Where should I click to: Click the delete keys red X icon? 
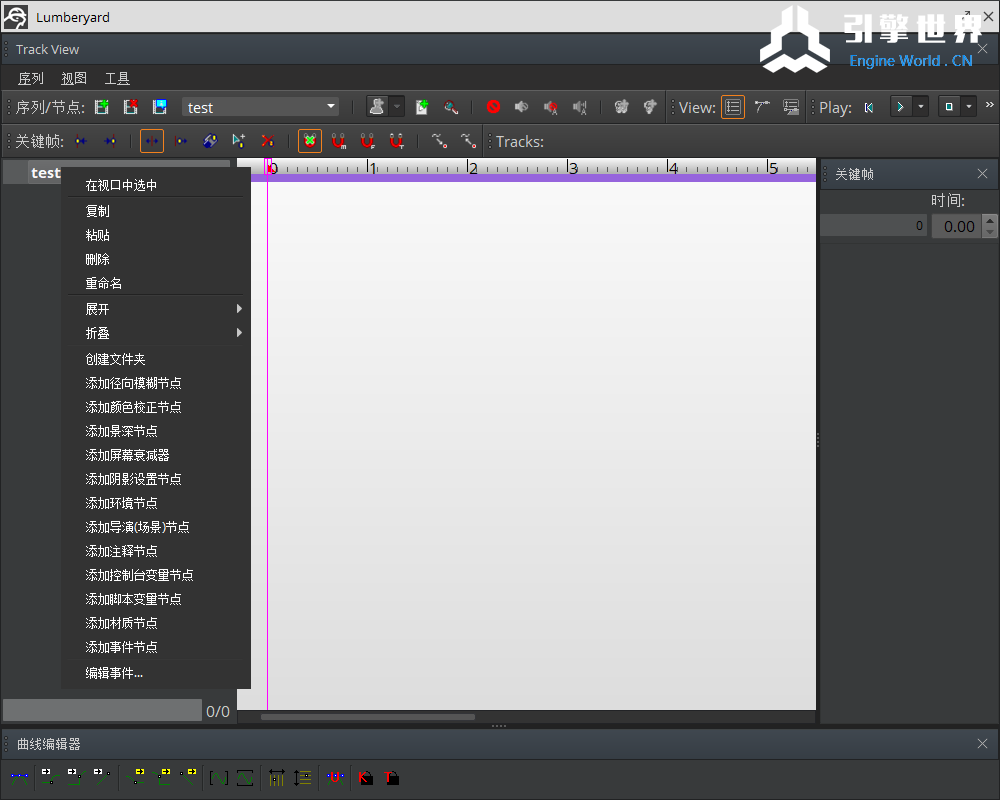[268, 141]
